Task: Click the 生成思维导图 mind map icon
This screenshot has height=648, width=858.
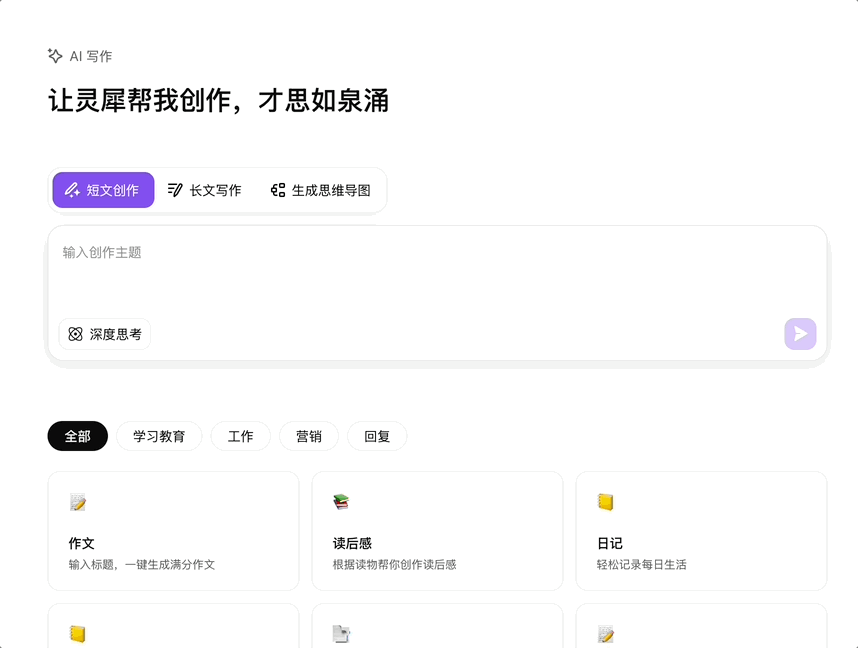Action: 278,190
